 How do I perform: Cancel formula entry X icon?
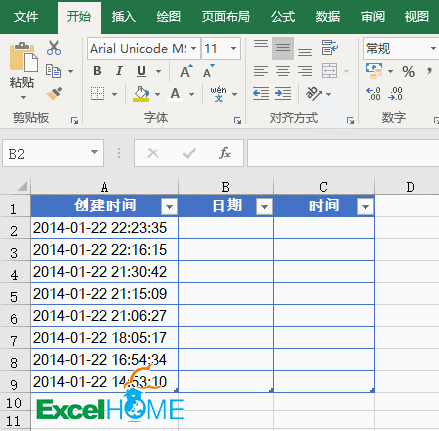[x=153, y=153]
